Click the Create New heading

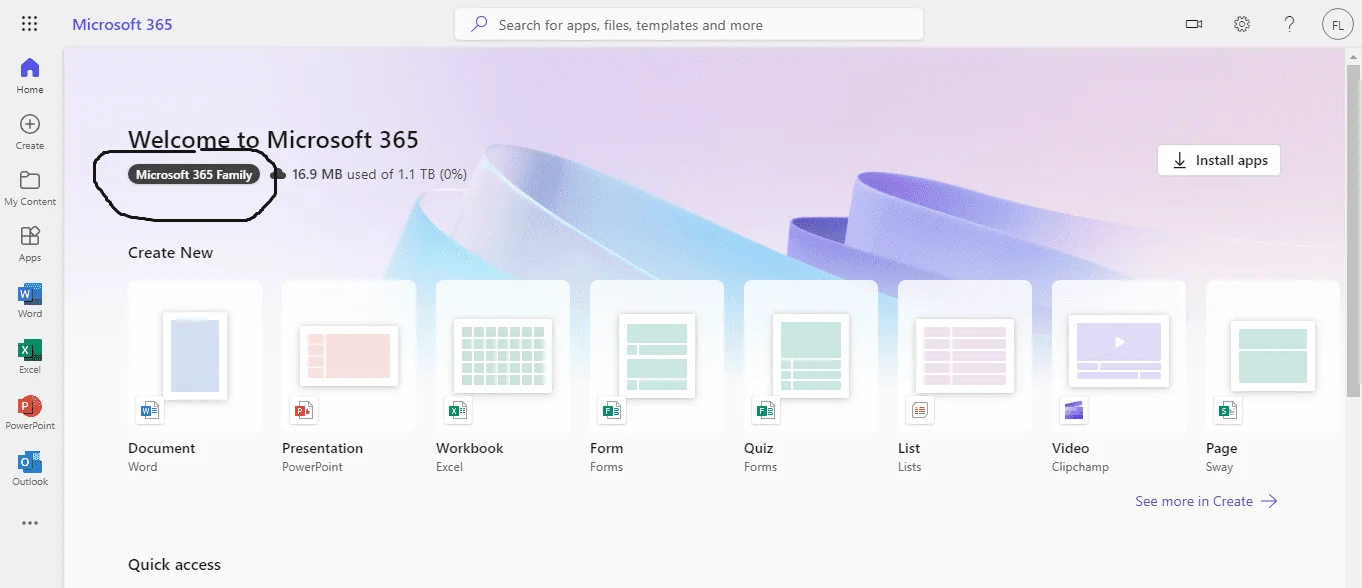click(x=170, y=253)
